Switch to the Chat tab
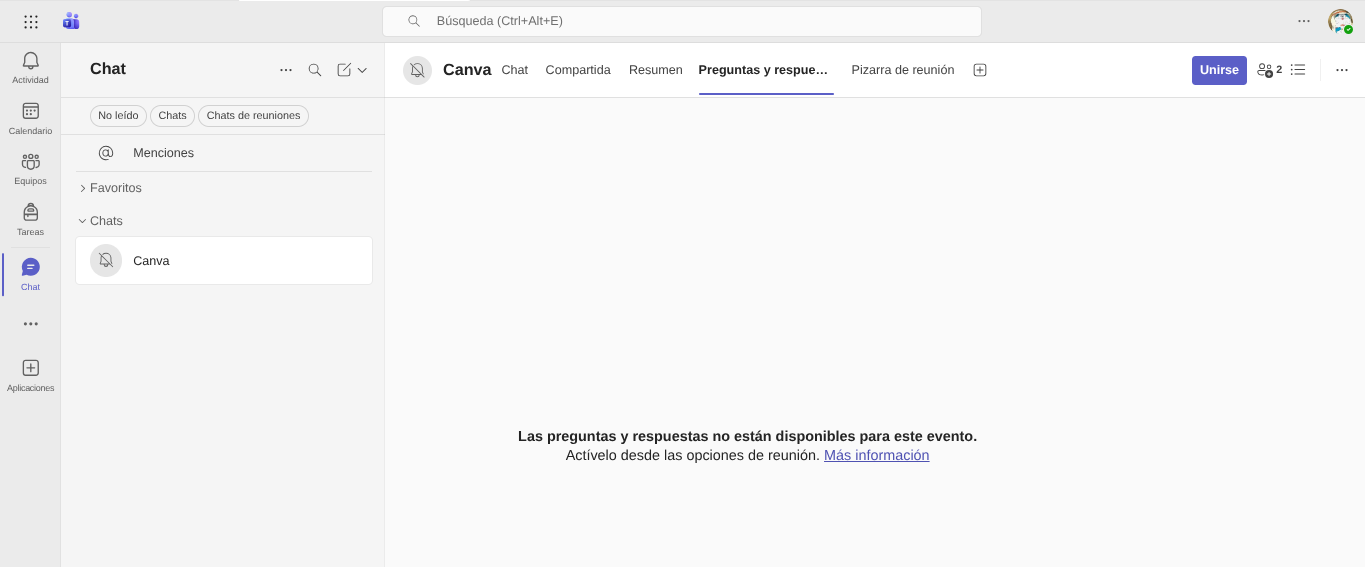This screenshot has width=1365, height=567. 515,70
